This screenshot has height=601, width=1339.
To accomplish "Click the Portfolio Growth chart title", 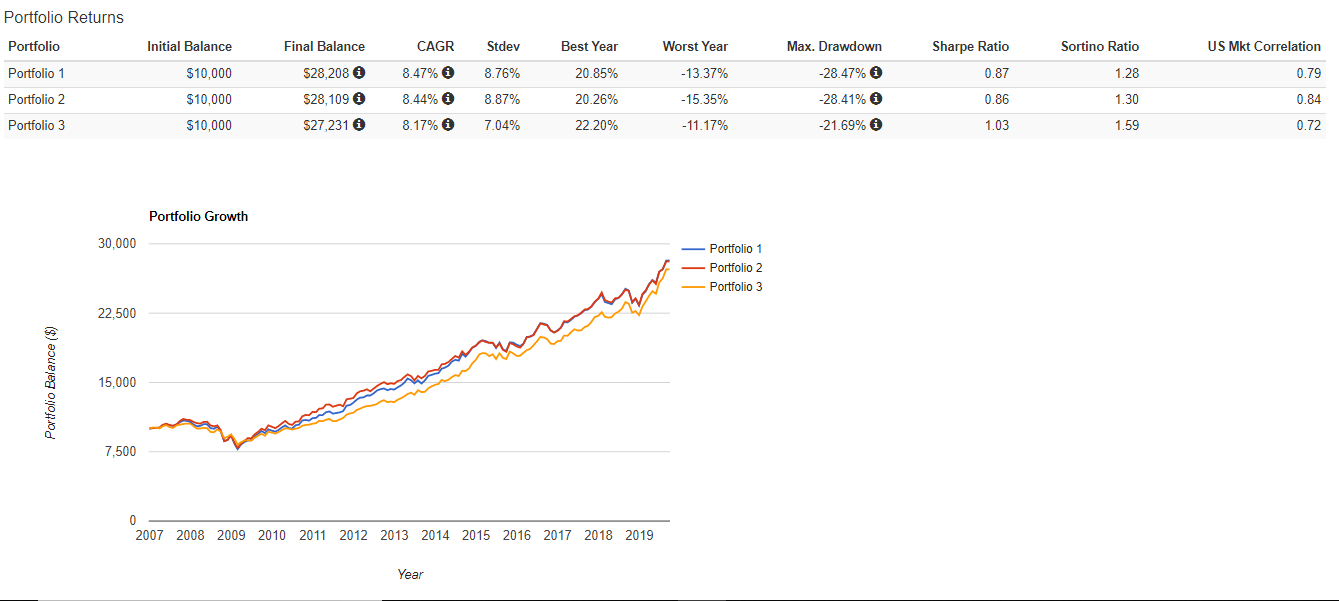I will point(198,216).
